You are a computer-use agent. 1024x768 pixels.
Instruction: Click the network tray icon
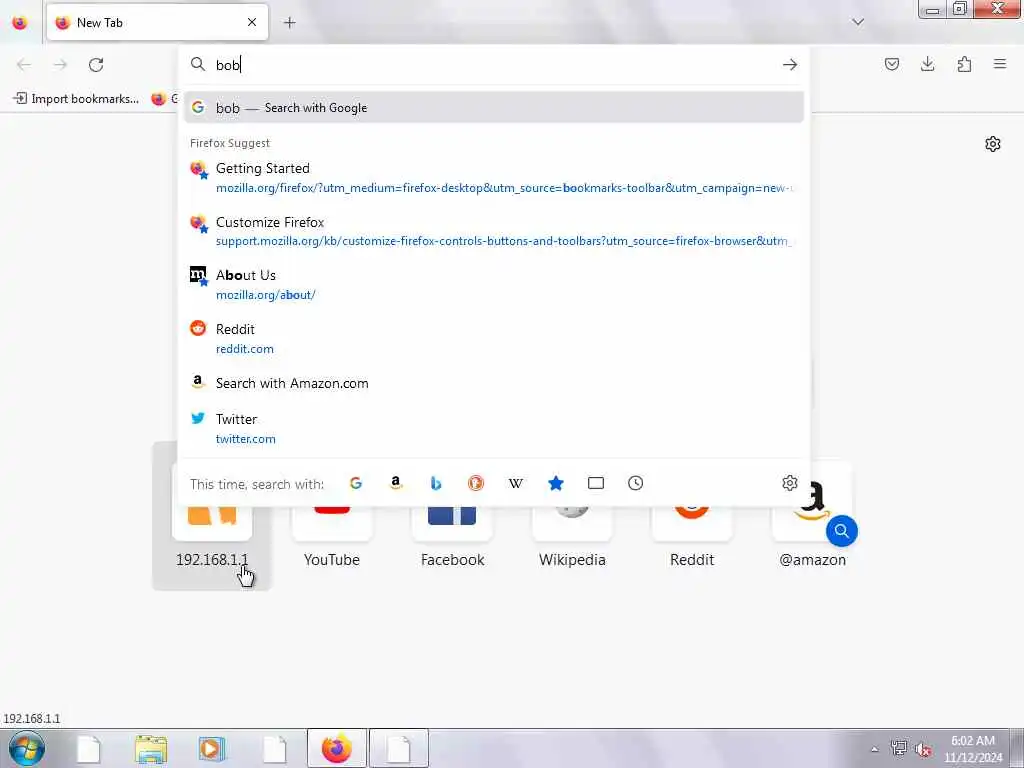pos(899,748)
